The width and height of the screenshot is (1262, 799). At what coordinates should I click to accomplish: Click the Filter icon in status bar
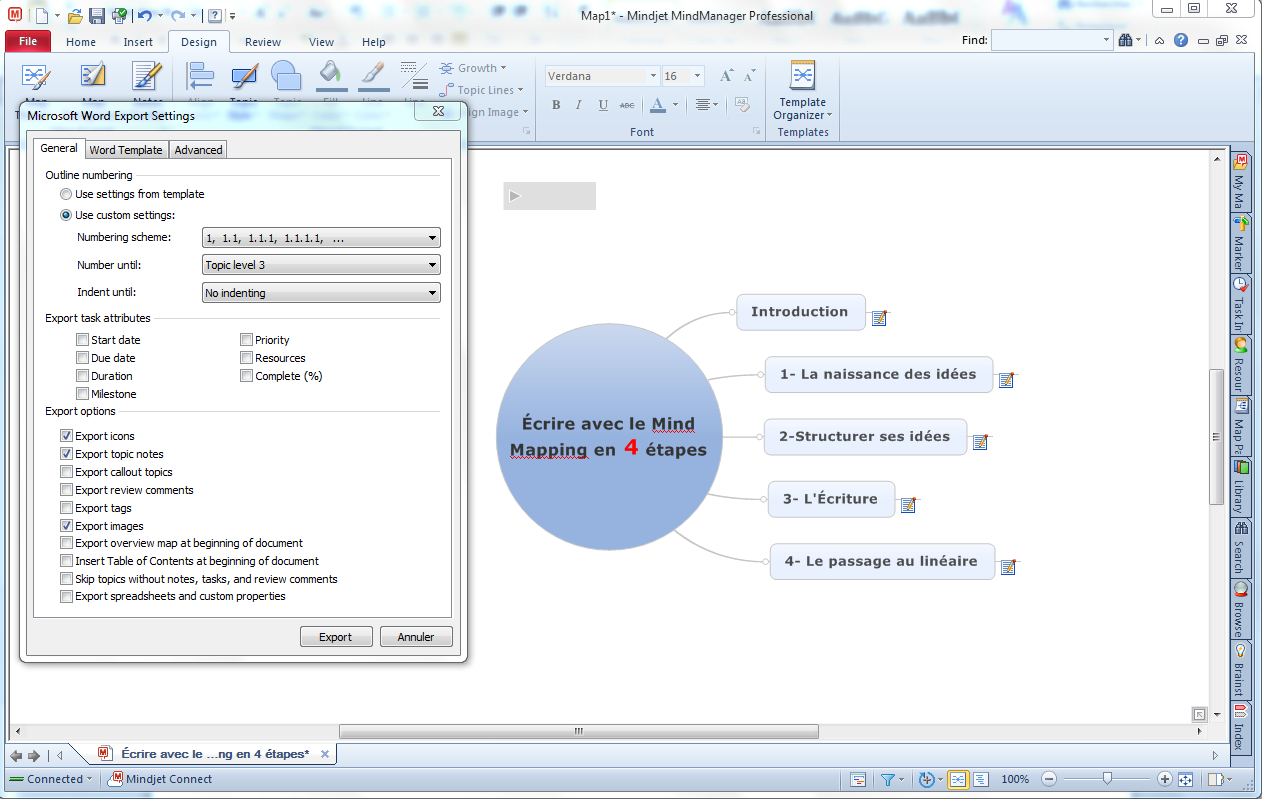click(x=886, y=779)
